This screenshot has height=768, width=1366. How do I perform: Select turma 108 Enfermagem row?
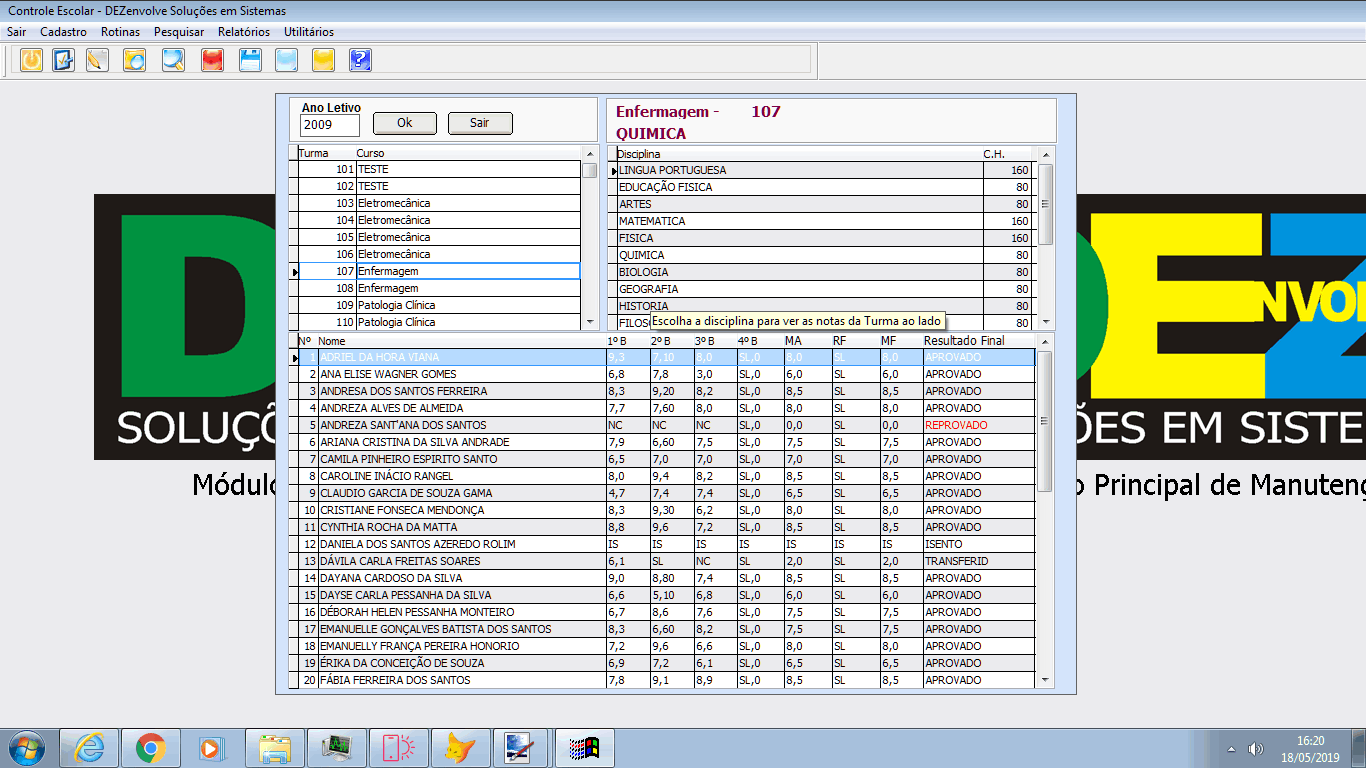pos(440,288)
